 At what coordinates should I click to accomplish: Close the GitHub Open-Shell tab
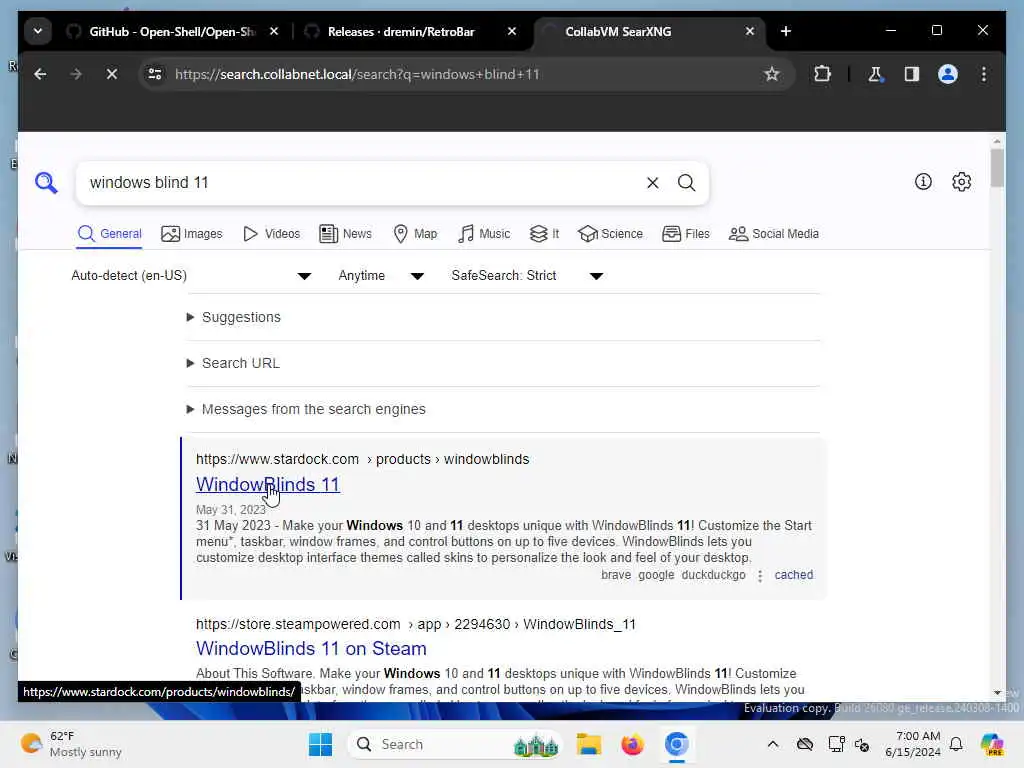click(274, 31)
